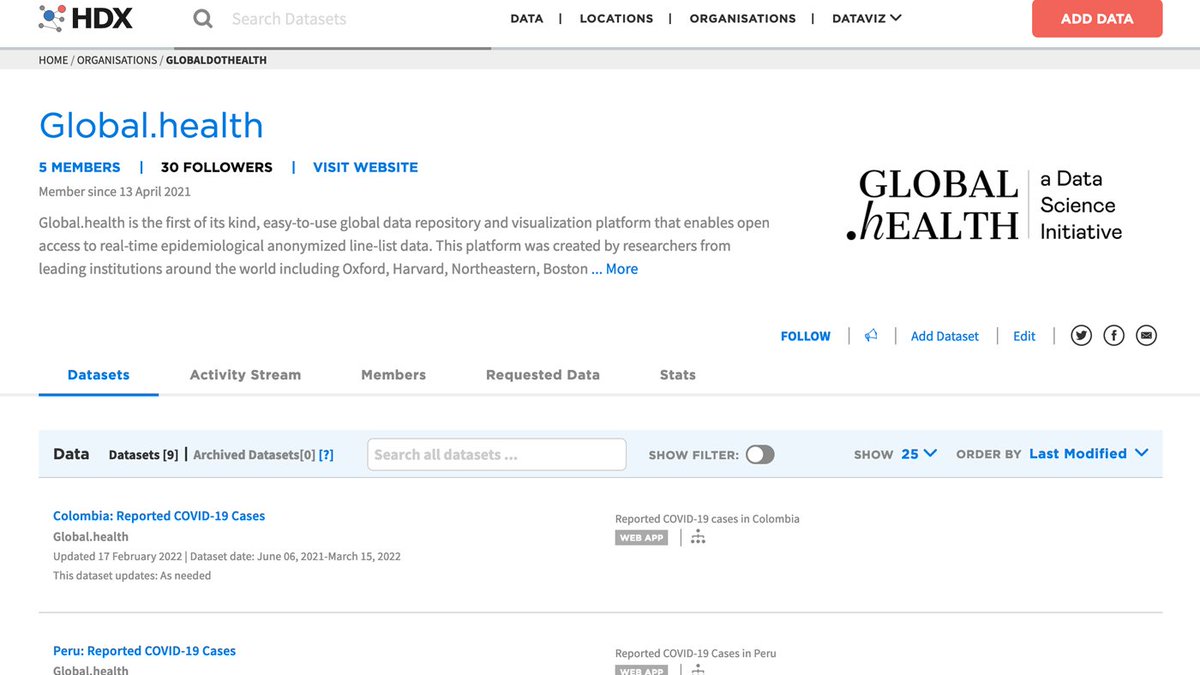Click the Global.health organisation title
The image size is (1200, 675).
151,125
